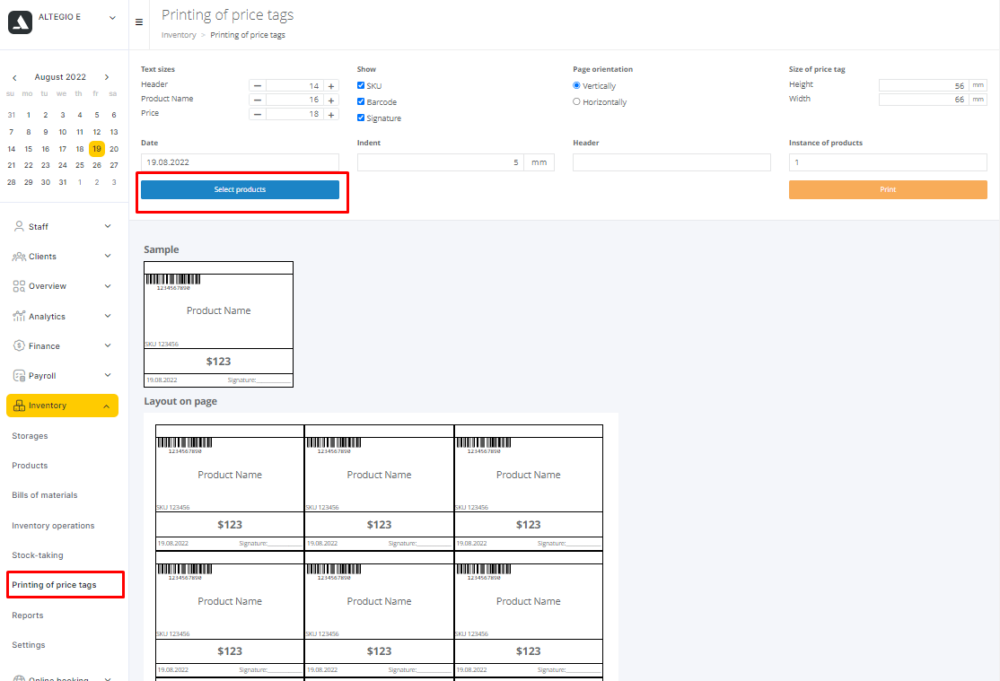
Task: Select August 10 in calendar
Action: 62,132
